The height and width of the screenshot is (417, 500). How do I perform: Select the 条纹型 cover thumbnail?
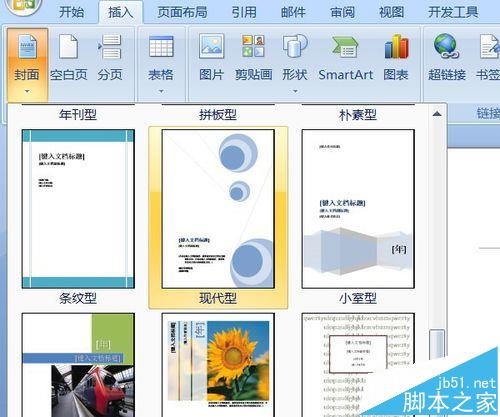pos(78,209)
